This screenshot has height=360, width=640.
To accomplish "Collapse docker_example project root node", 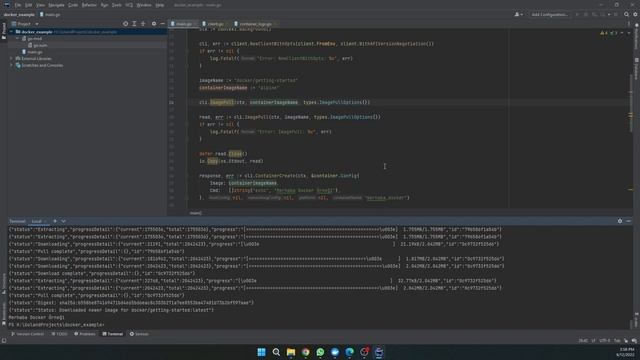I will tap(11, 32).
